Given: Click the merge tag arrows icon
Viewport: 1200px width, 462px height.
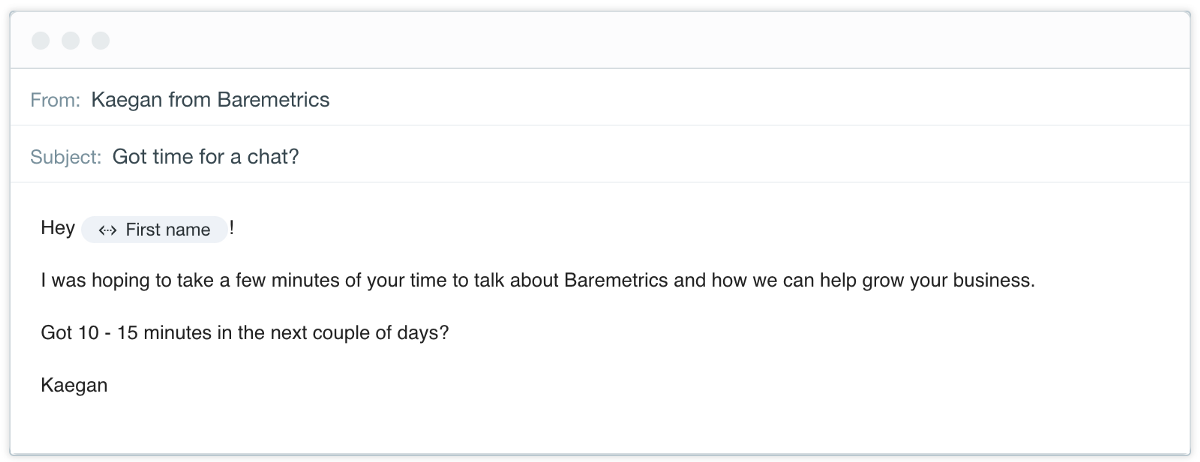Looking at the screenshot, I should click(x=108, y=230).
